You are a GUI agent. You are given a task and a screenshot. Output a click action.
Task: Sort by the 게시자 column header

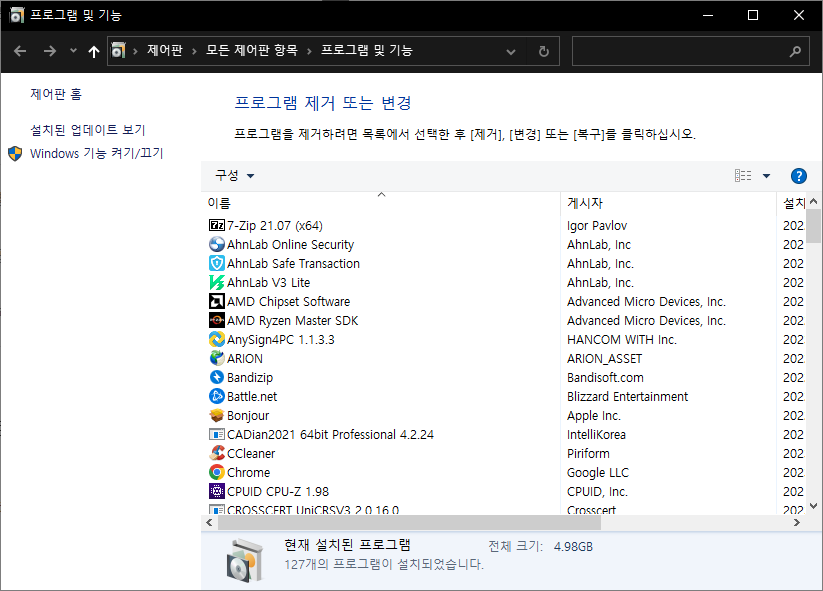click(x=668, y=203)
